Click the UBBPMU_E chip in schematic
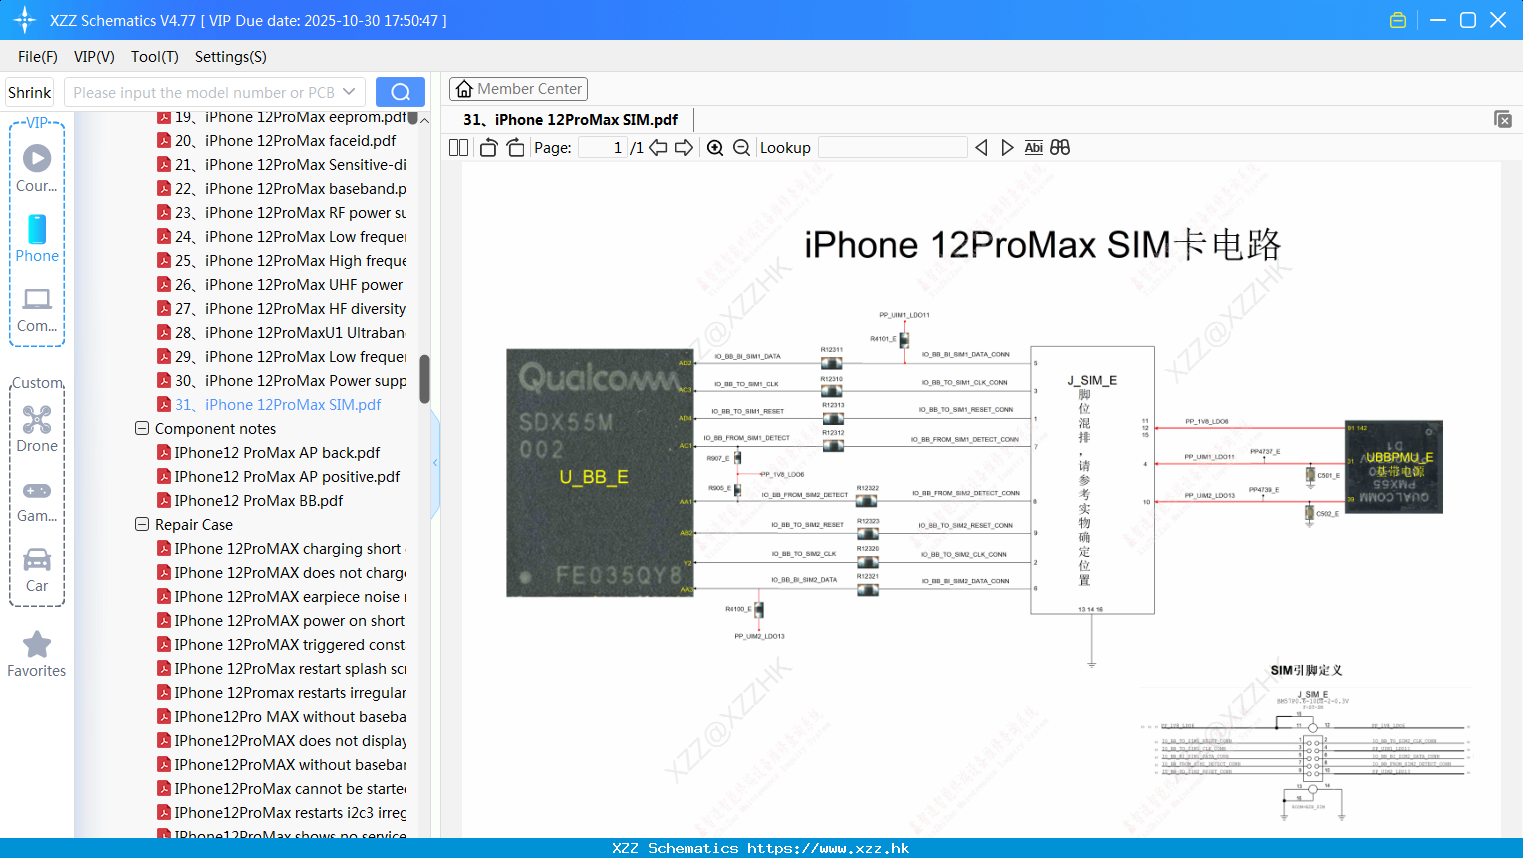1523x858 pixels. point(1394,467)
